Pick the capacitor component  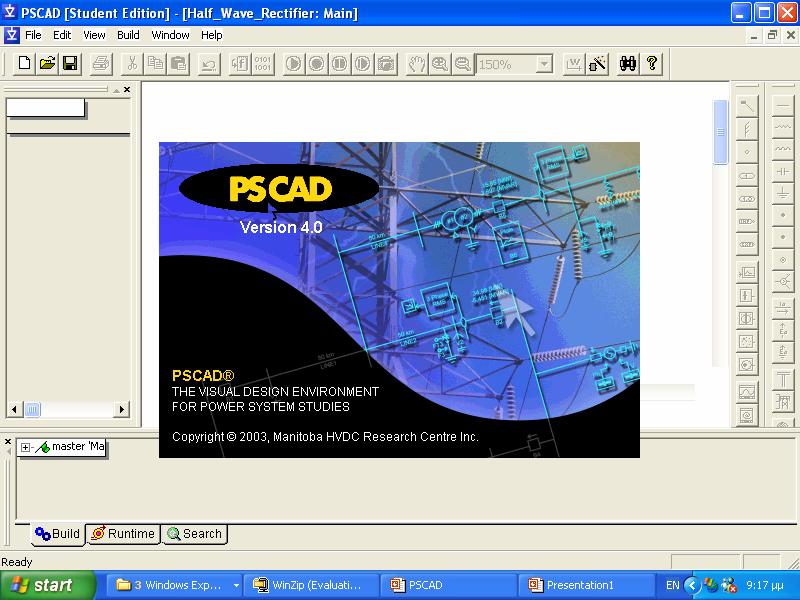[x=783, y=171]
